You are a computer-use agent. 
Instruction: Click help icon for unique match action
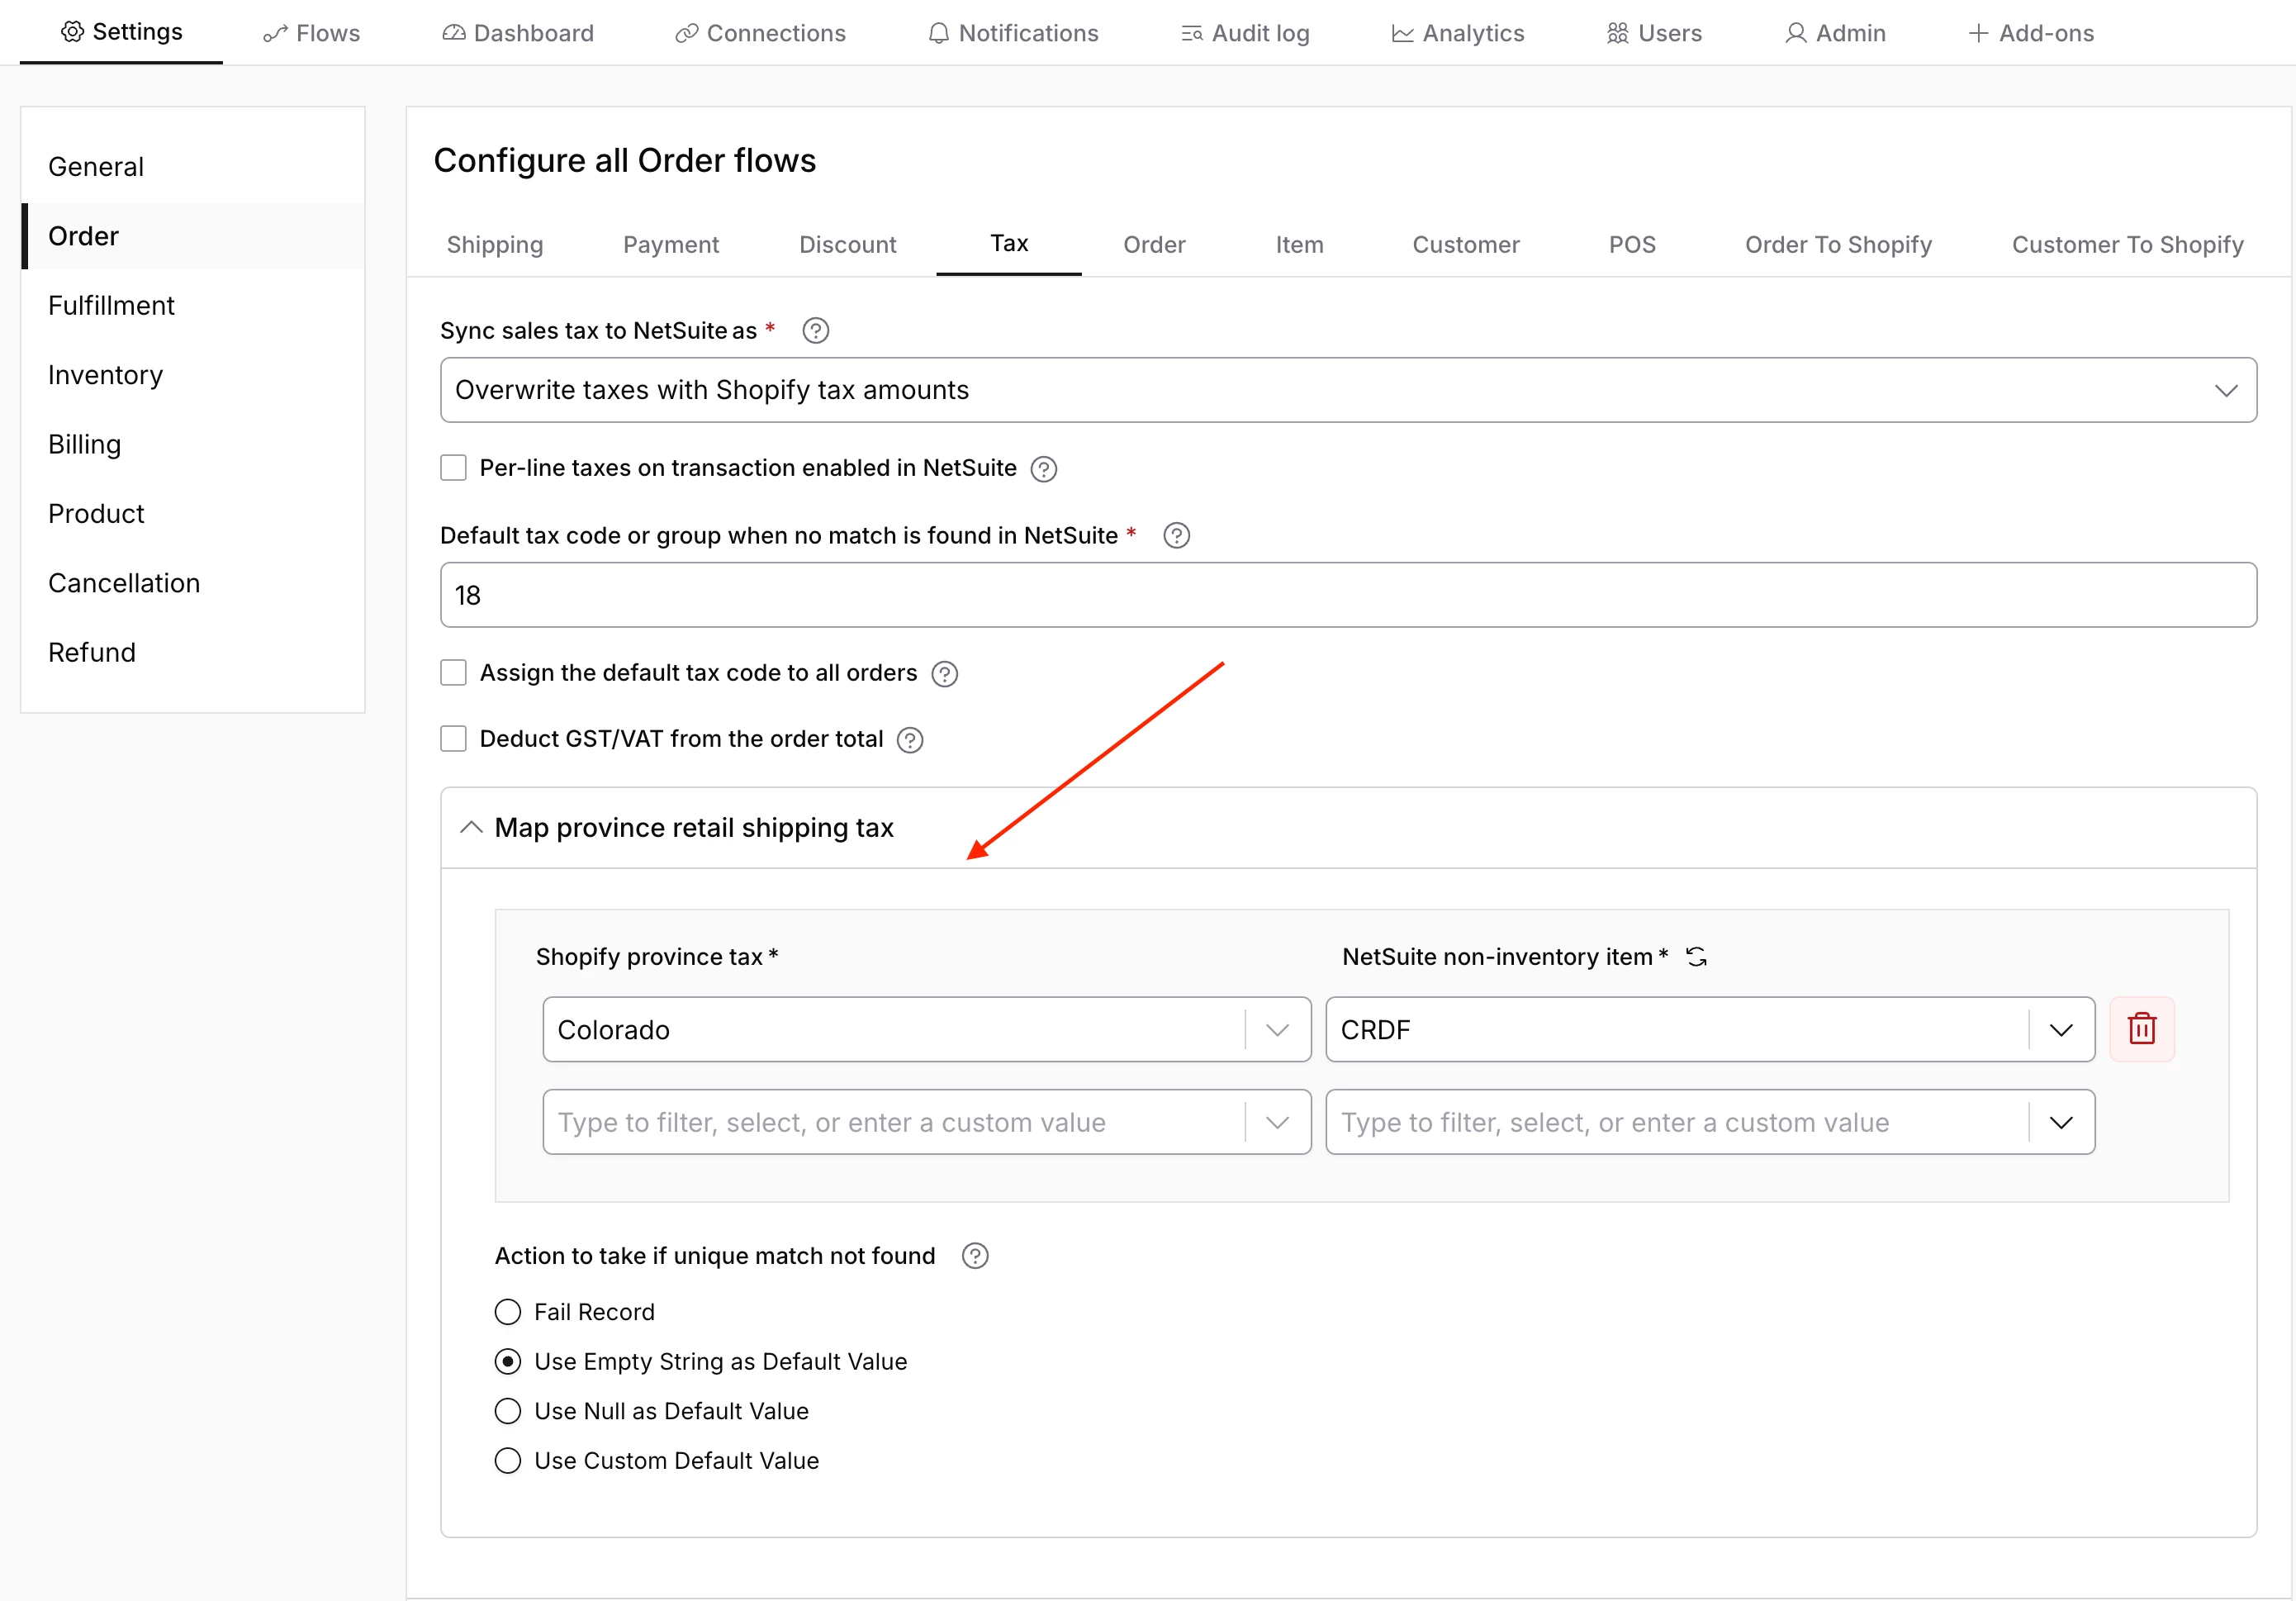pos(974,1256)
